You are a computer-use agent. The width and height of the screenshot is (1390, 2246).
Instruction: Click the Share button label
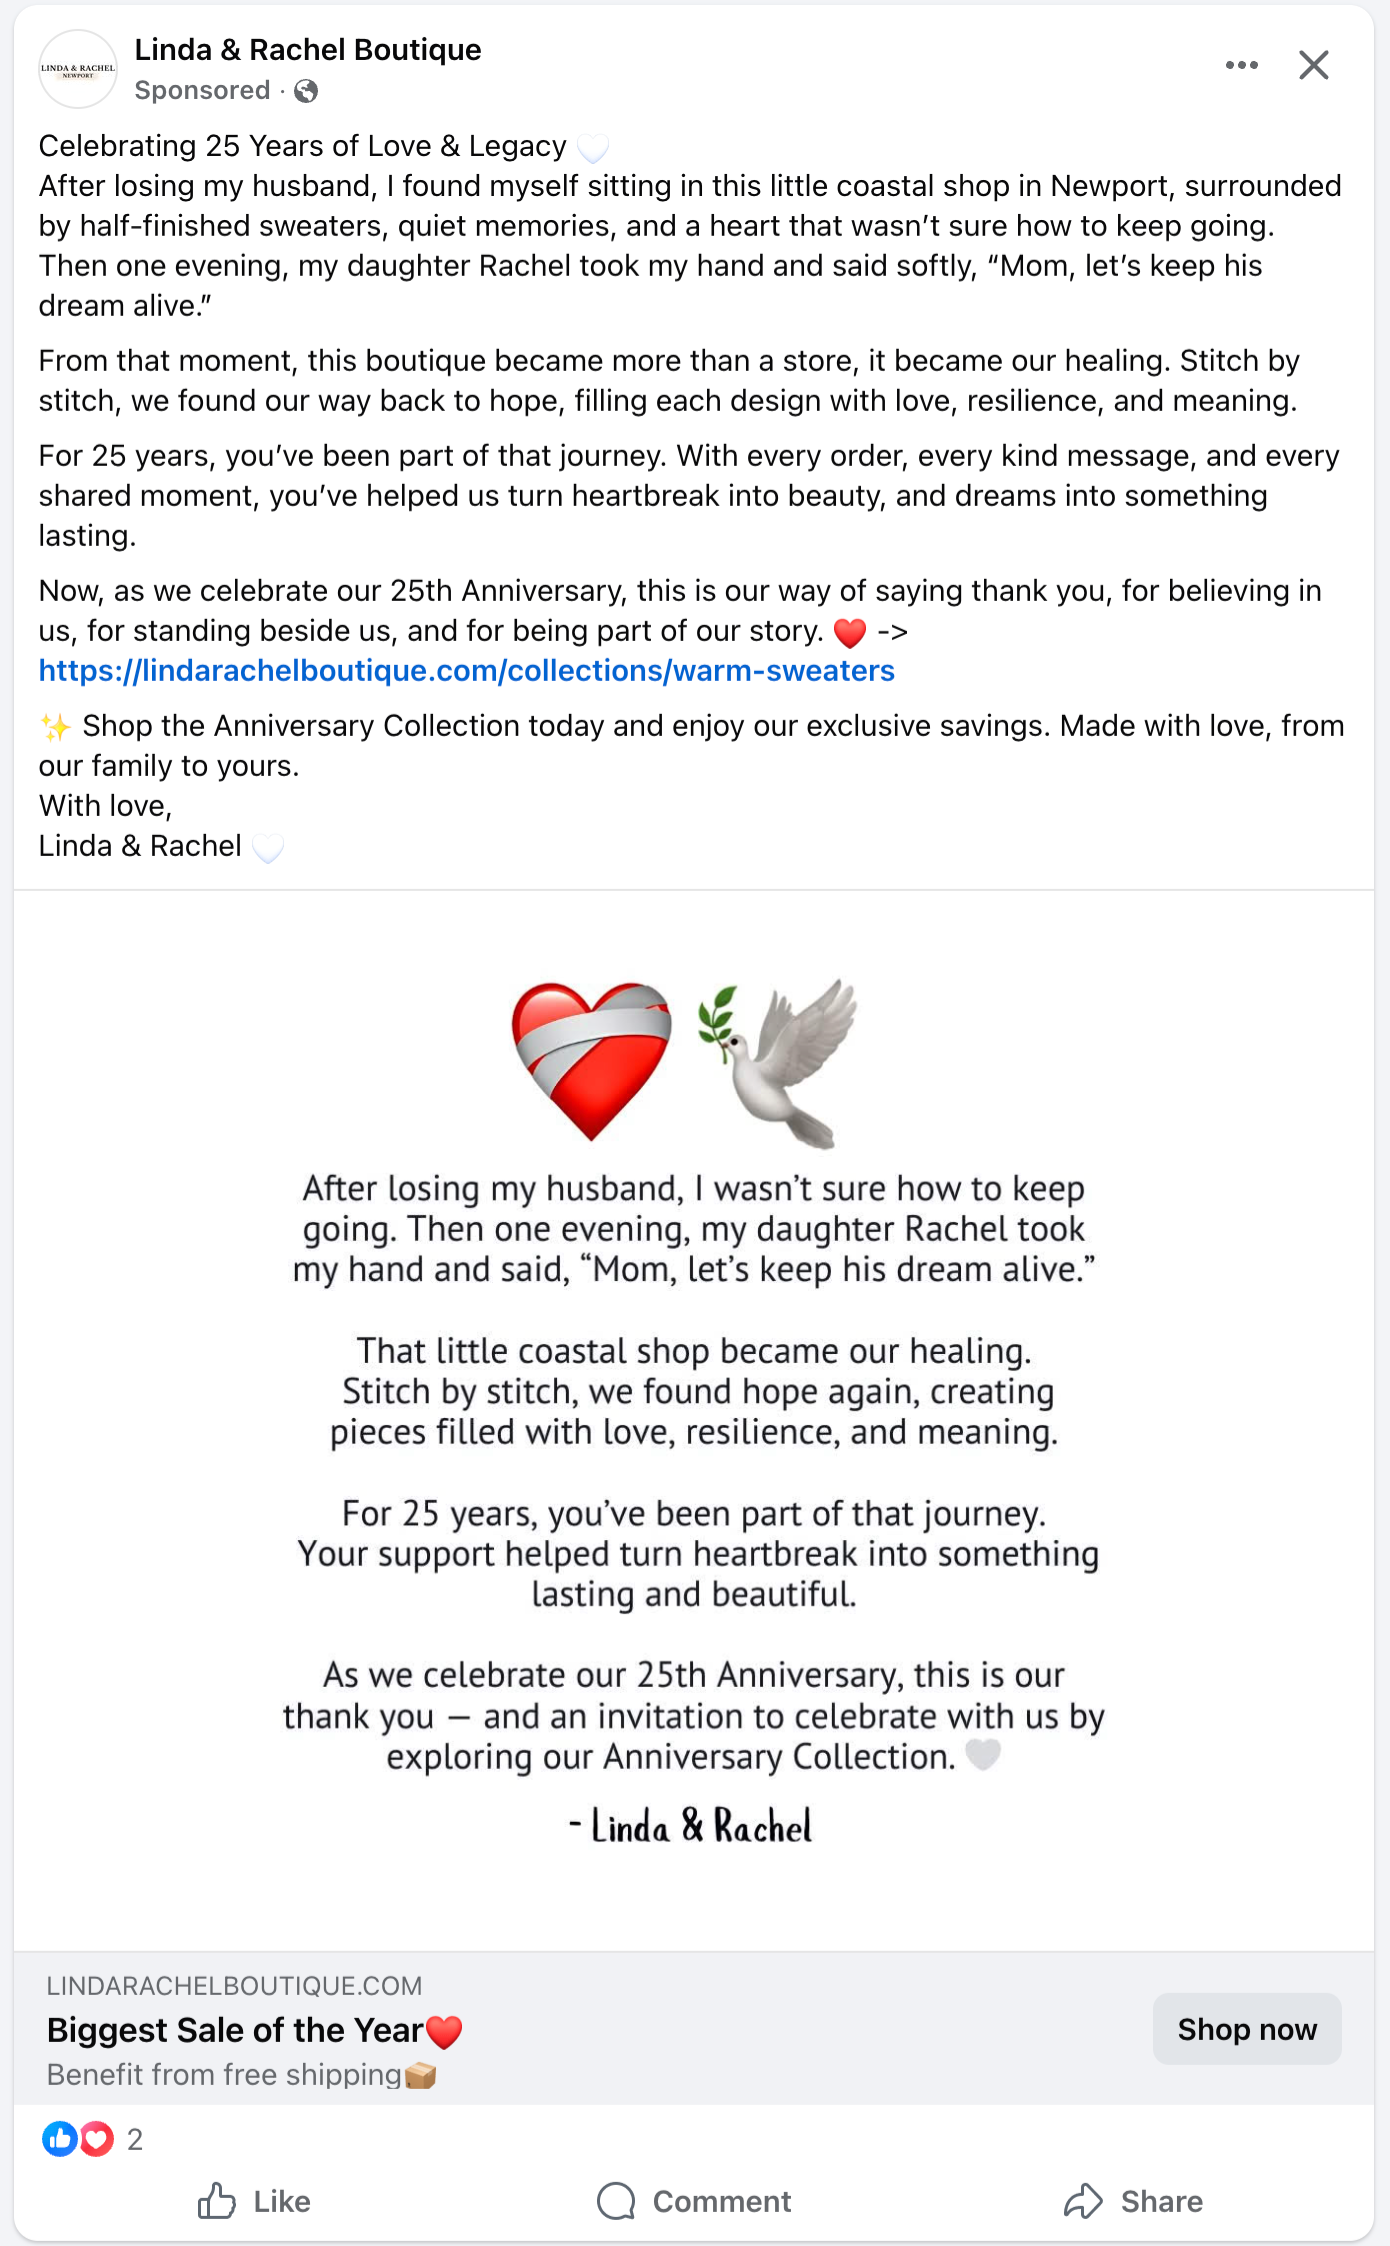(x=1161, y=2201)
